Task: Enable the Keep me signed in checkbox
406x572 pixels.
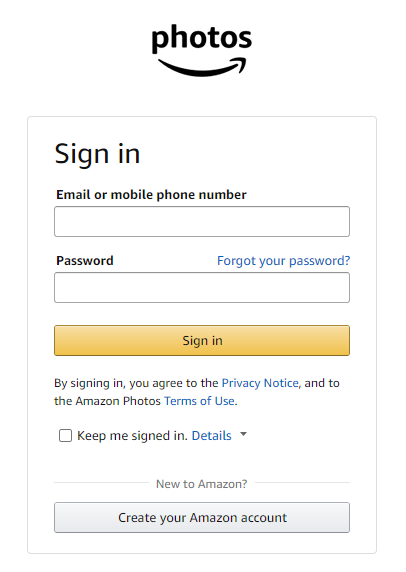Action: click(x=65, y=436)
